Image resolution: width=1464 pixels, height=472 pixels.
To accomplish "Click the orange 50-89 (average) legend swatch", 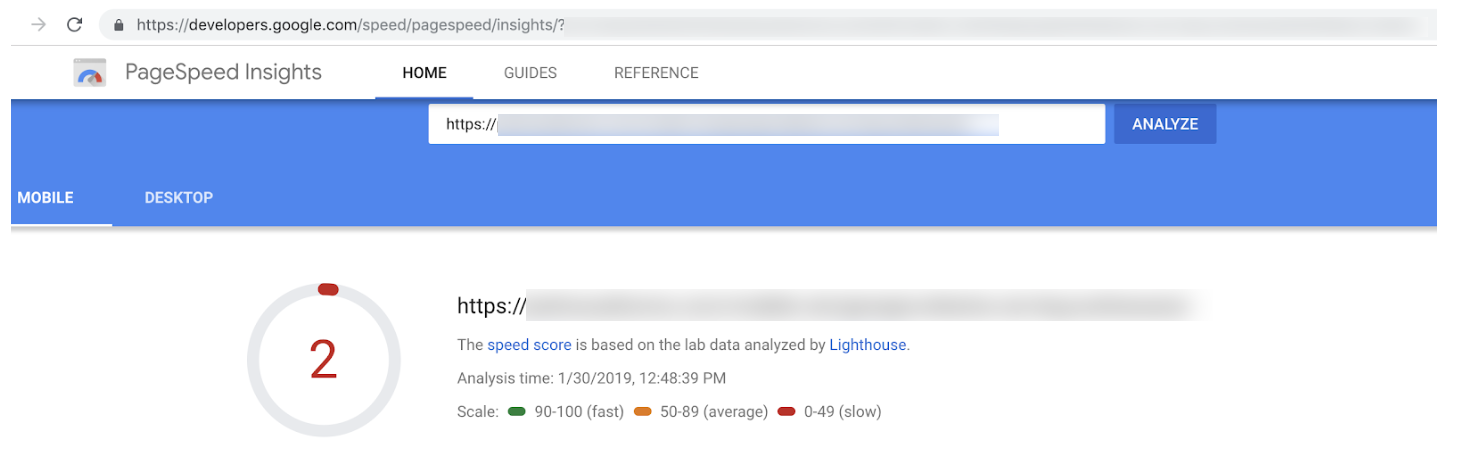I will (642, 411).
